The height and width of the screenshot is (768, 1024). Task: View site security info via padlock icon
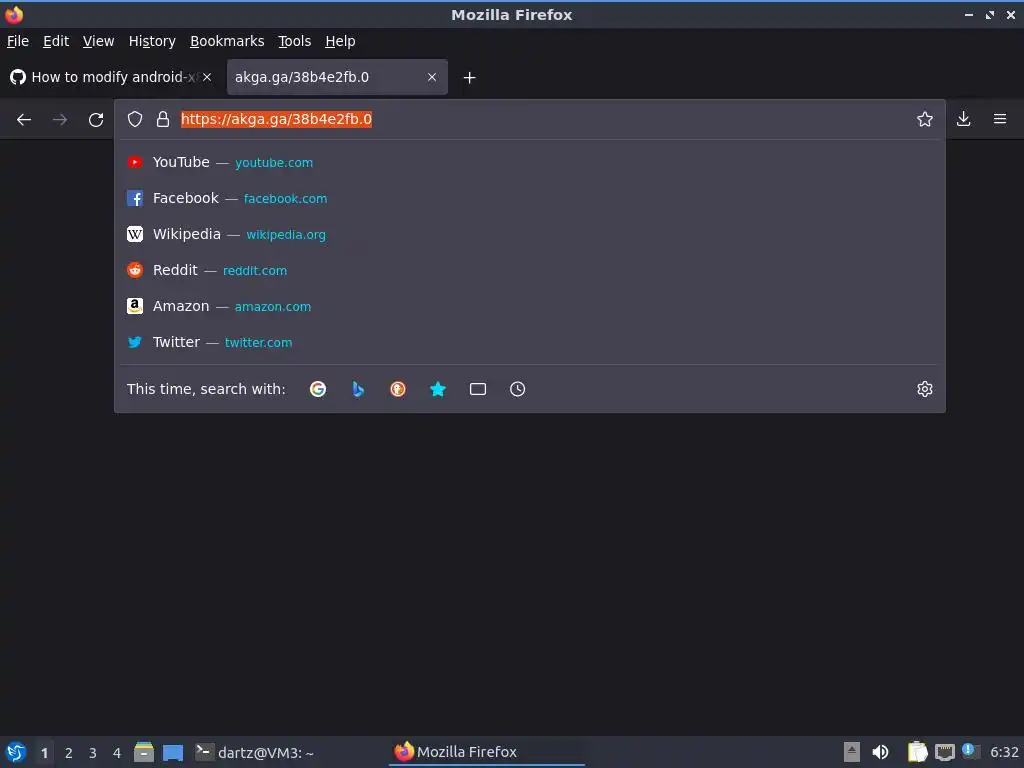click(x=163, y=119)
